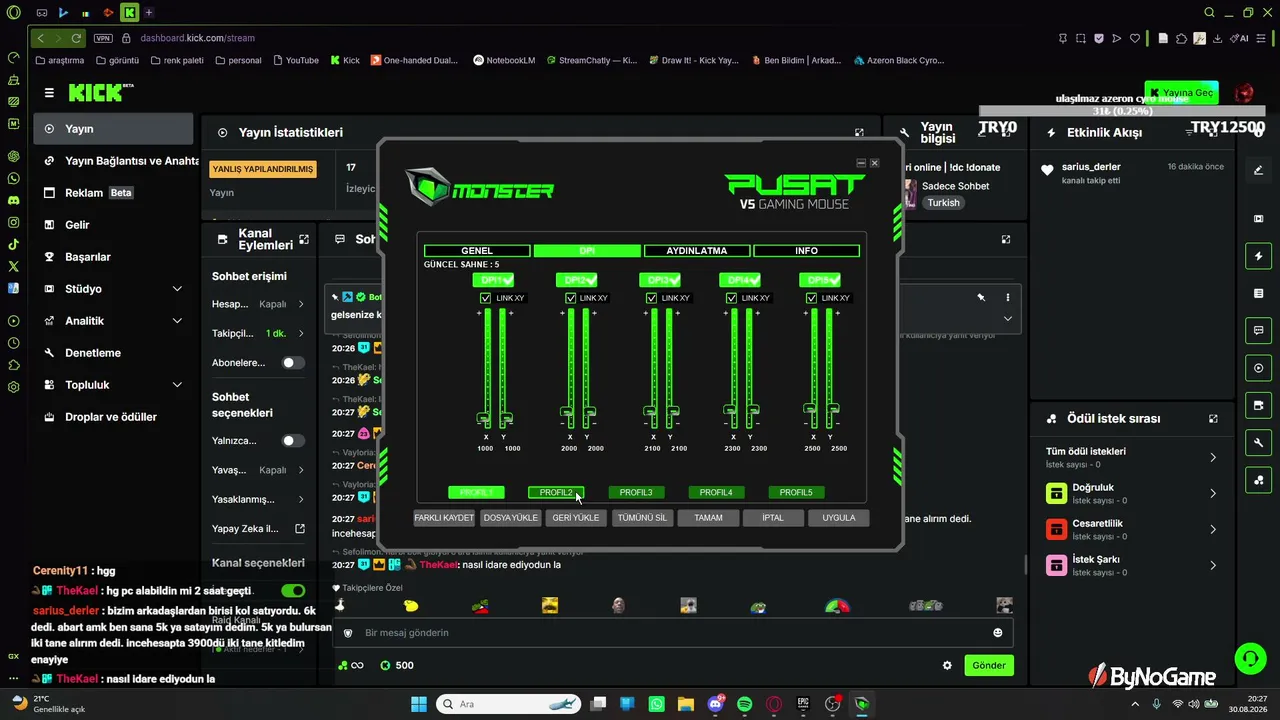
Task: Toggle the DPI3 stage enable button
Action: (x=659, y=280)
